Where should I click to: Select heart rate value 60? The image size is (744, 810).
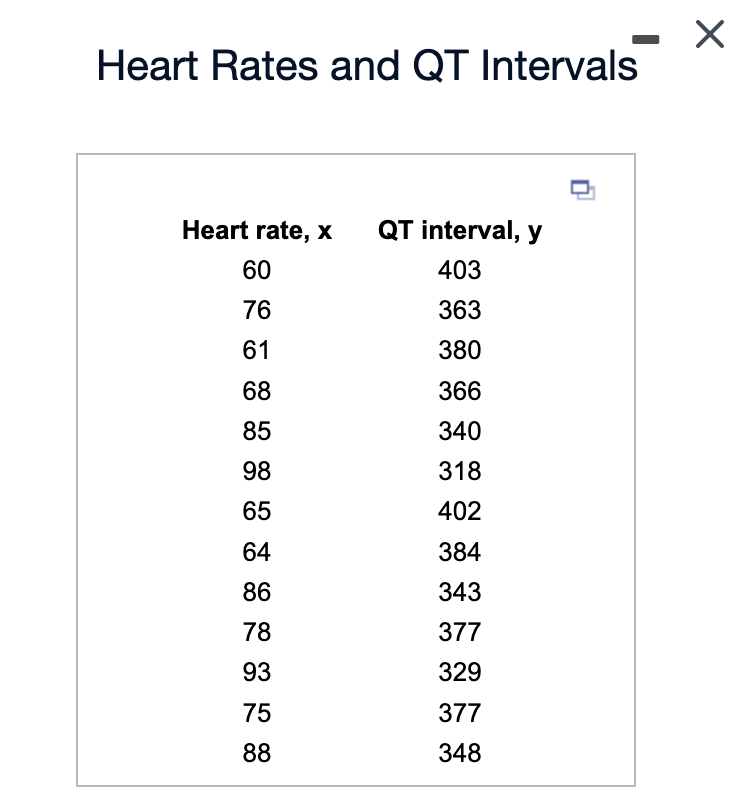[x=256, y=270]
